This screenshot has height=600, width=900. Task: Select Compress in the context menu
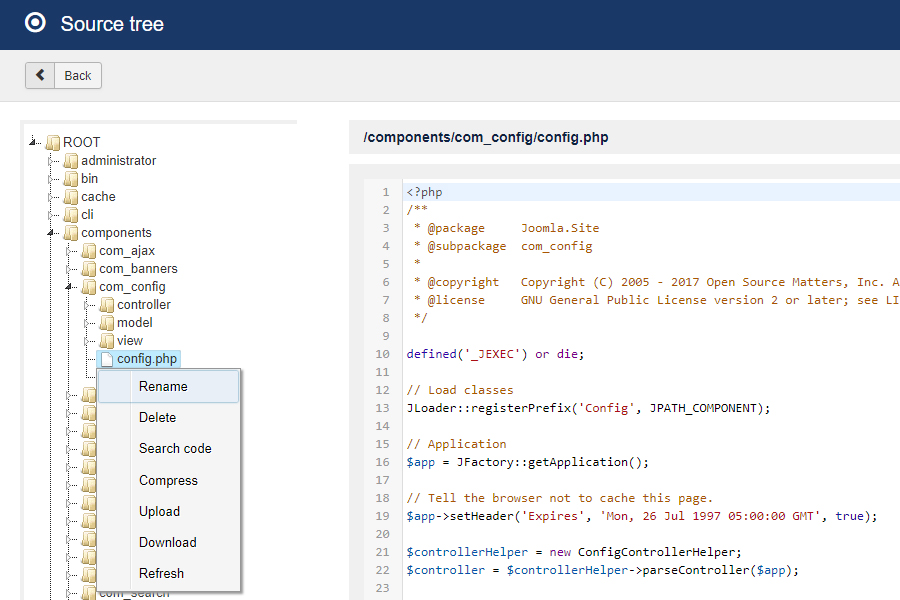[168, 481]
